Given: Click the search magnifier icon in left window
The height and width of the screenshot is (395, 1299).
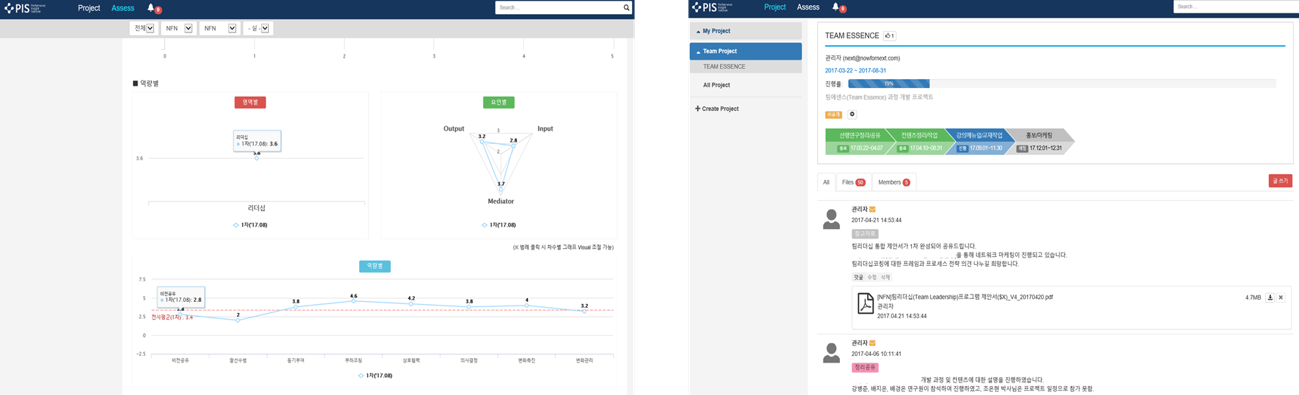Looking at the screenshot, I should pyautogui.click(x=627, y=8).
